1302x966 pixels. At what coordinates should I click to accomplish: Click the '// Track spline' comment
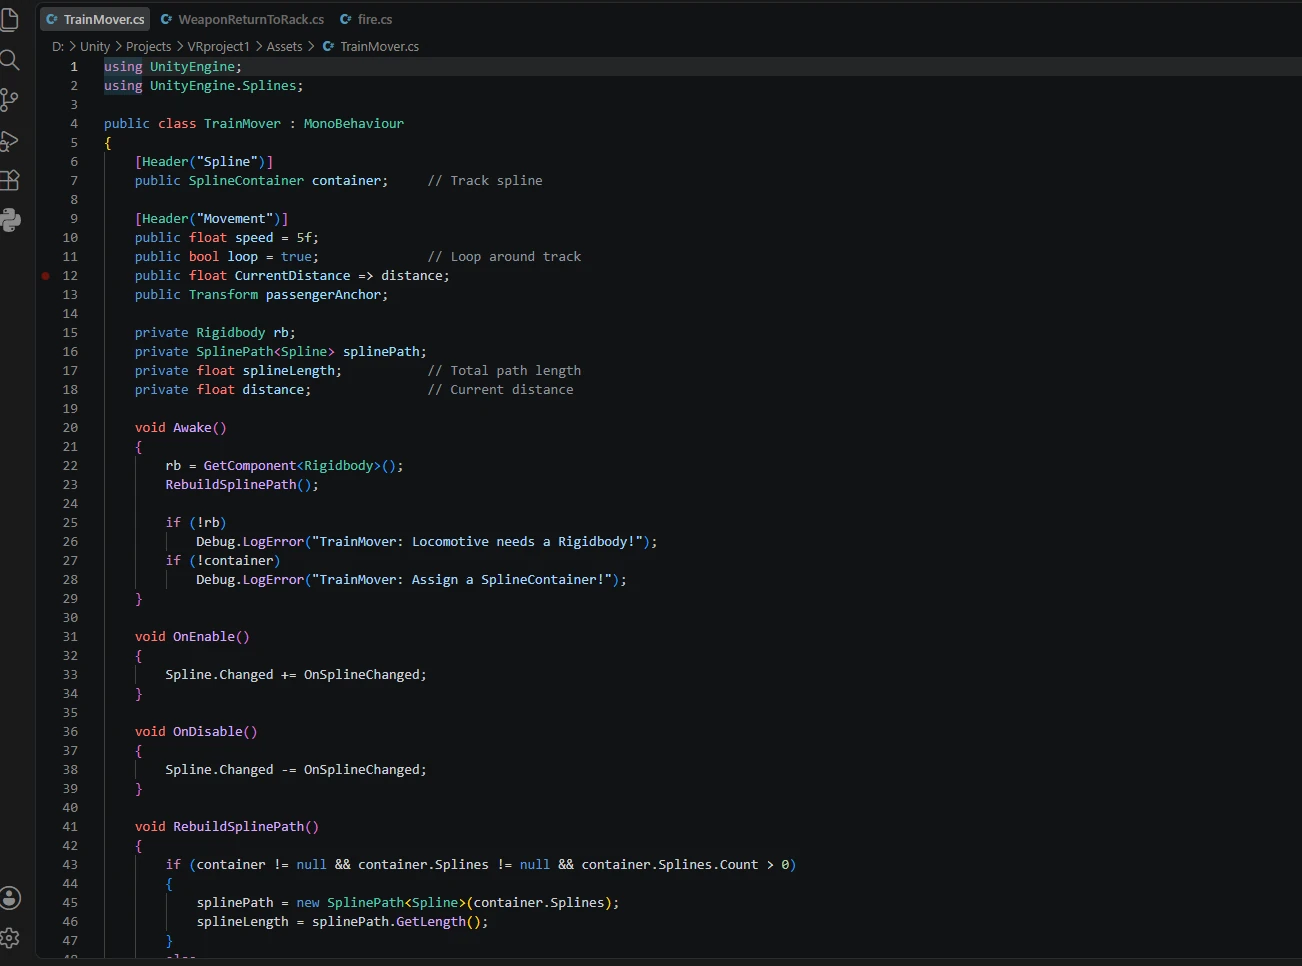point(485,180)
